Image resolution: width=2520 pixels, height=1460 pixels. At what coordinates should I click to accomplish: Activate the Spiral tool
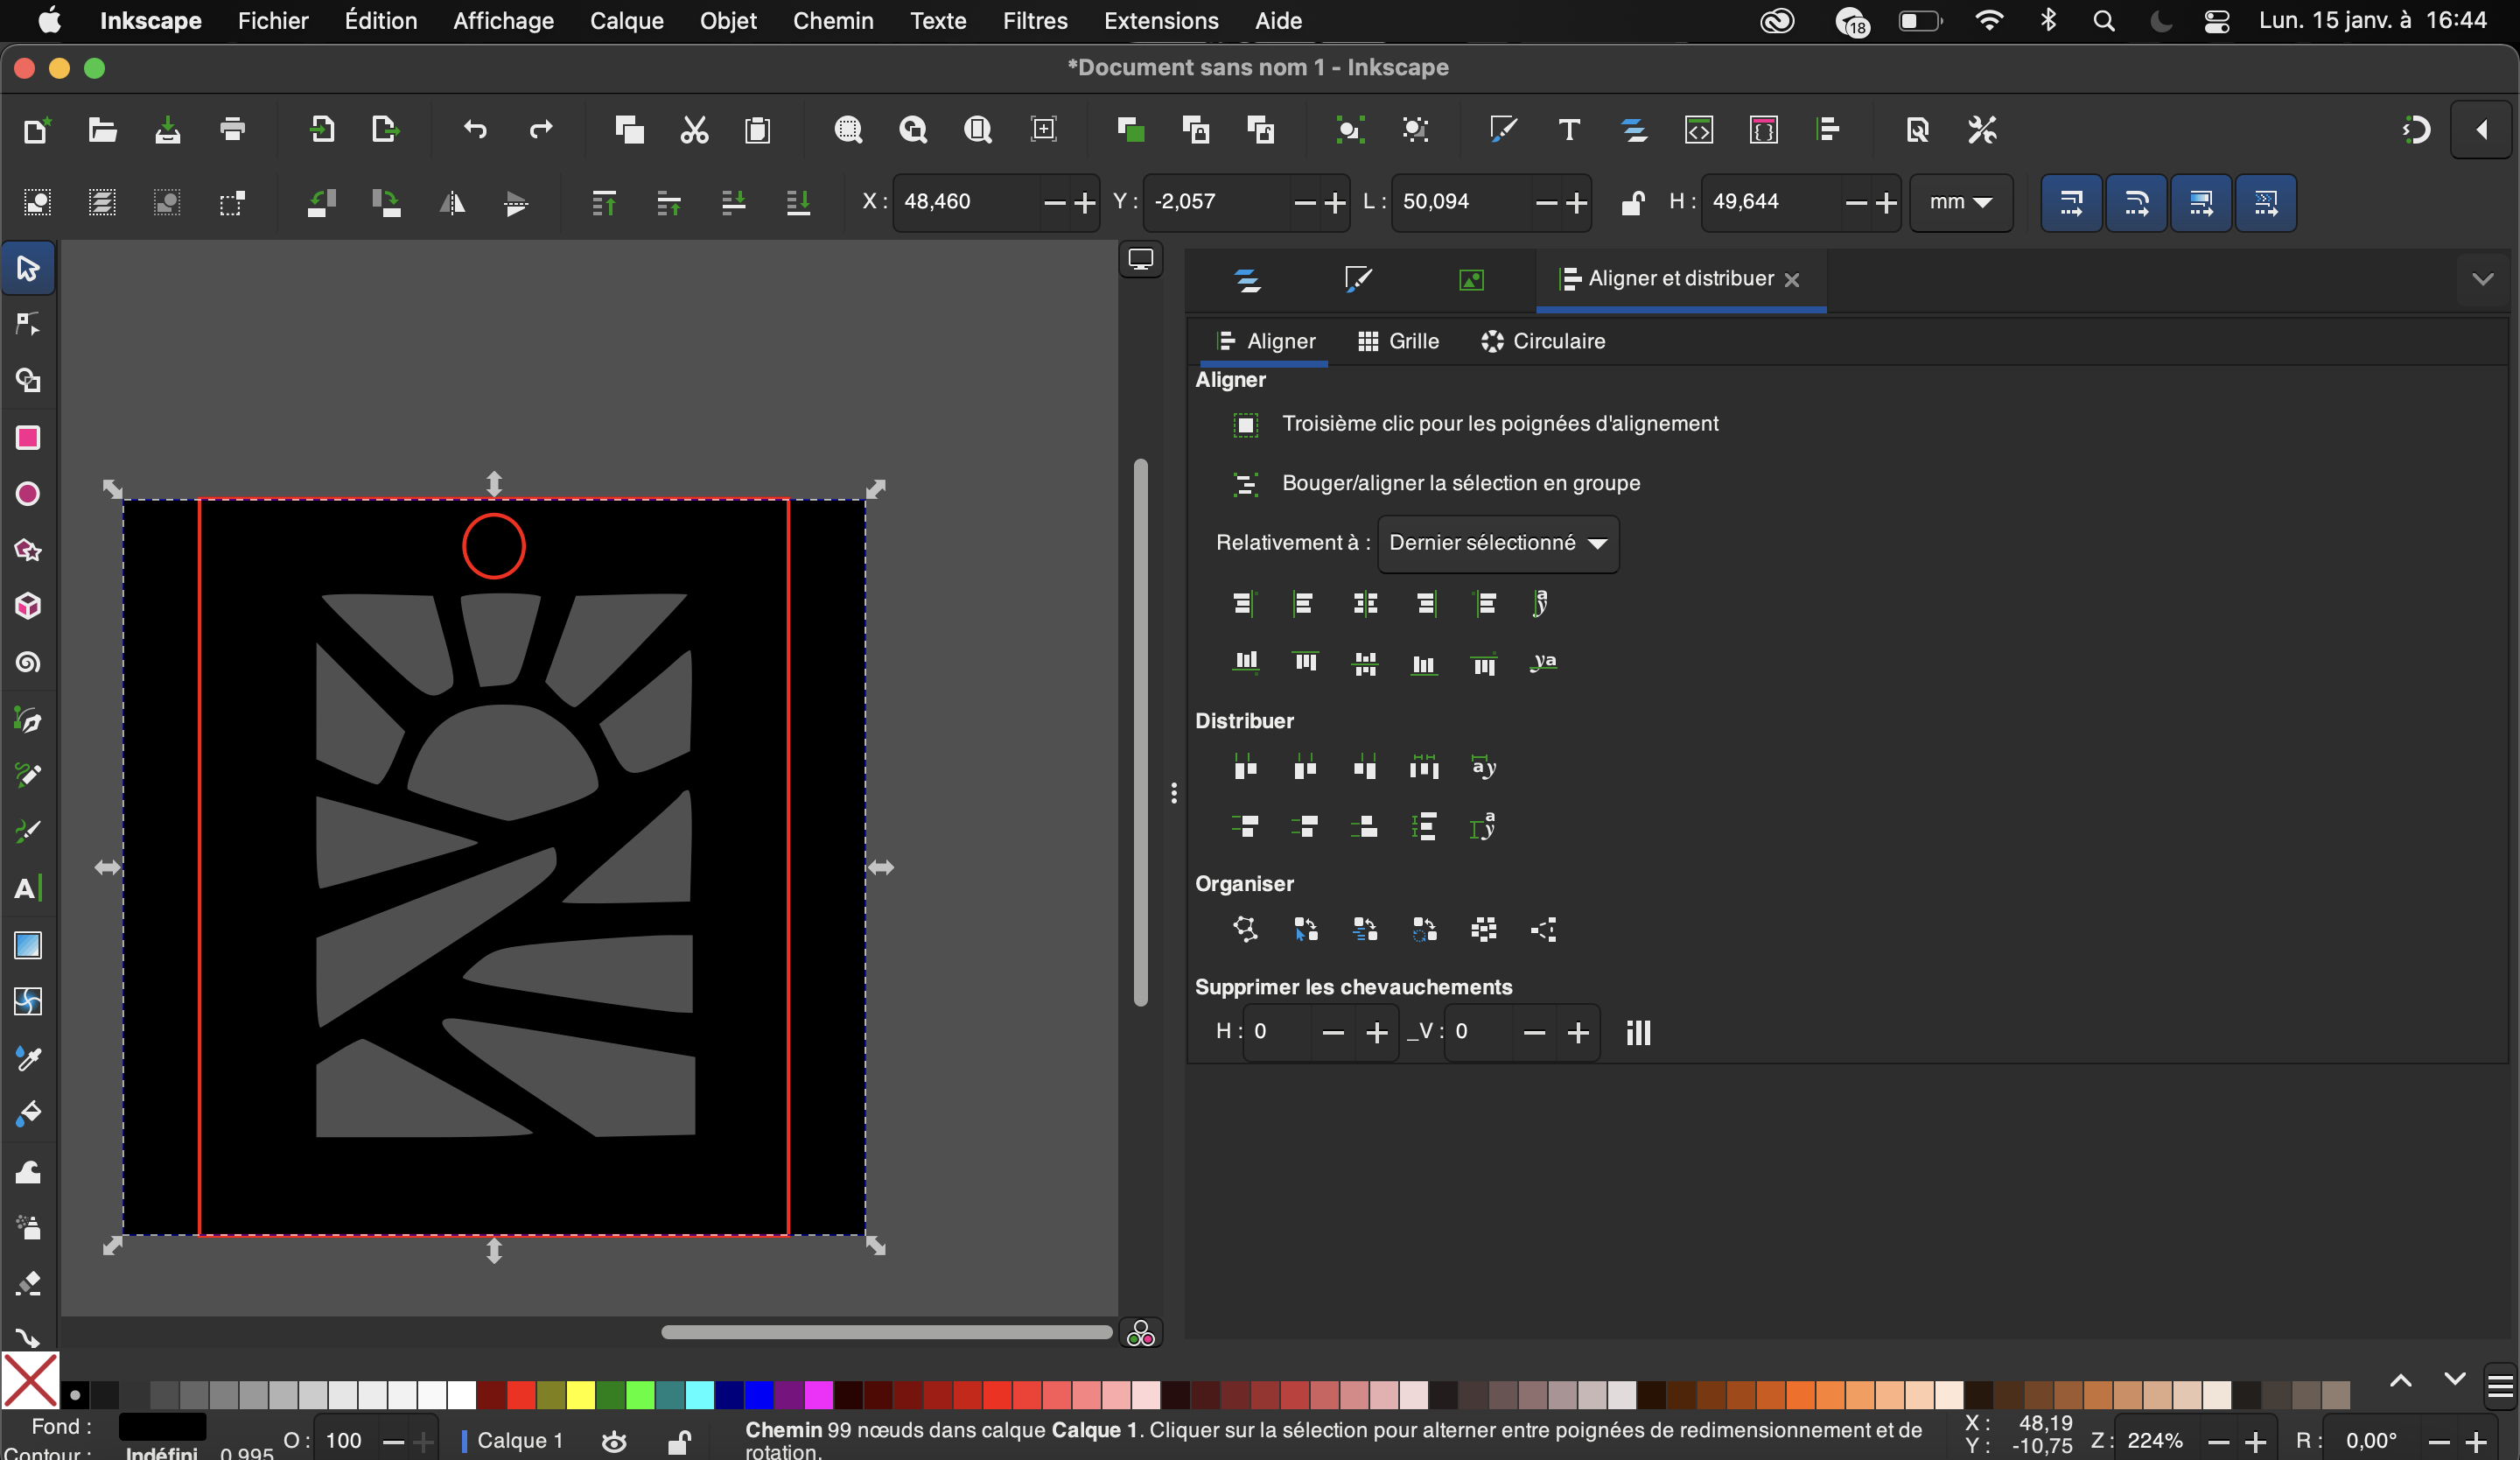[x=28, y=662]
